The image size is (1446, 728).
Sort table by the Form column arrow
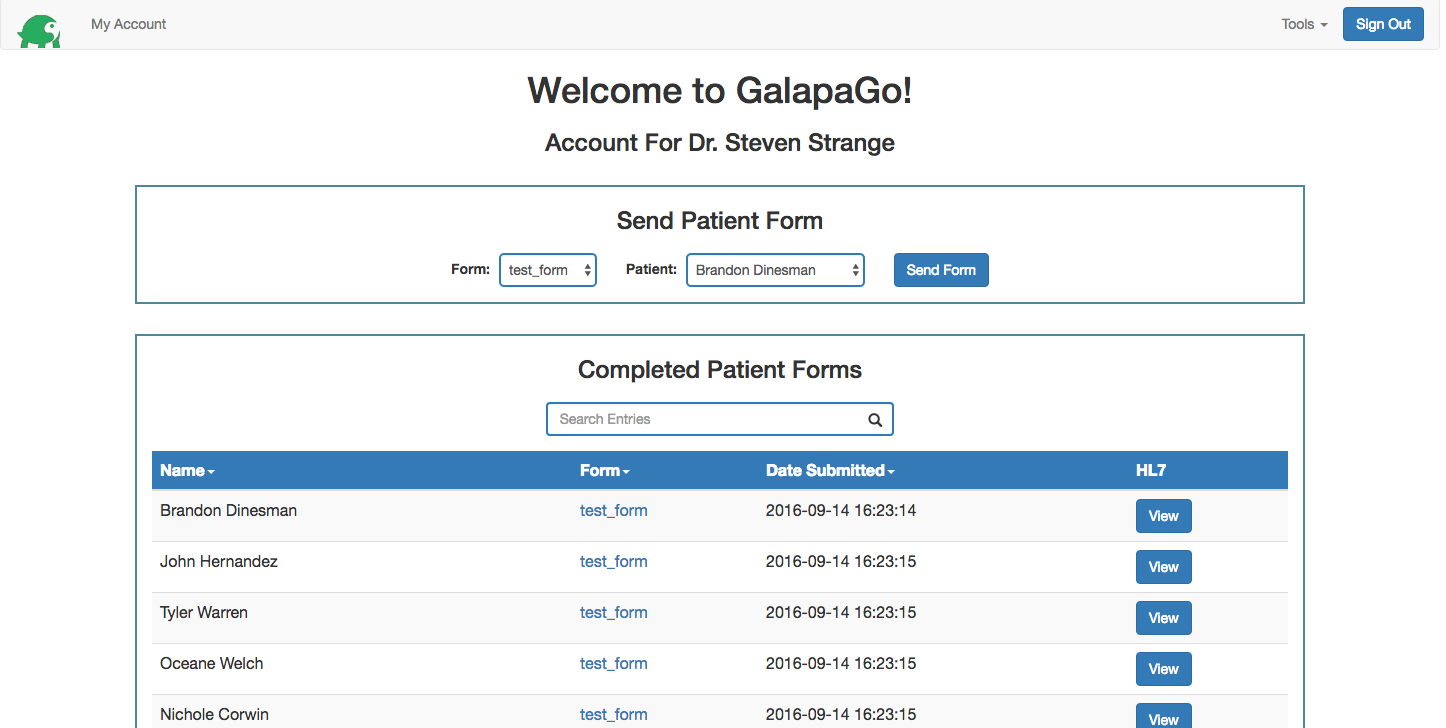coord(627,470)
